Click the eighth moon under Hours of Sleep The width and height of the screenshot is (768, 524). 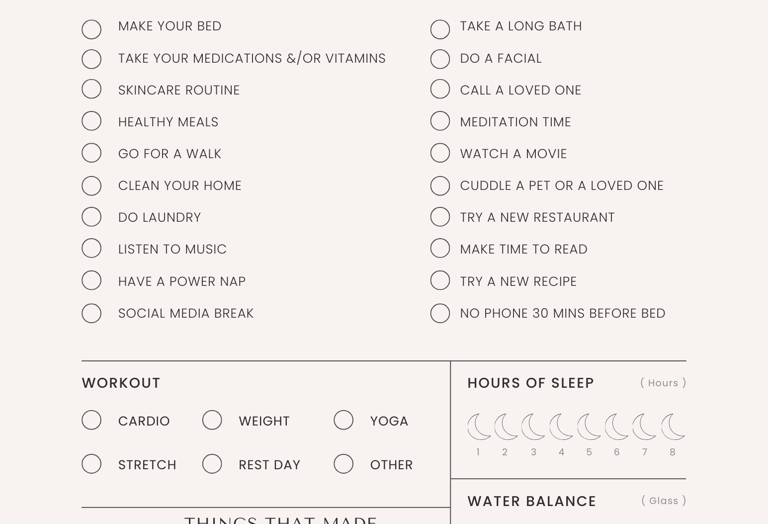673,427
